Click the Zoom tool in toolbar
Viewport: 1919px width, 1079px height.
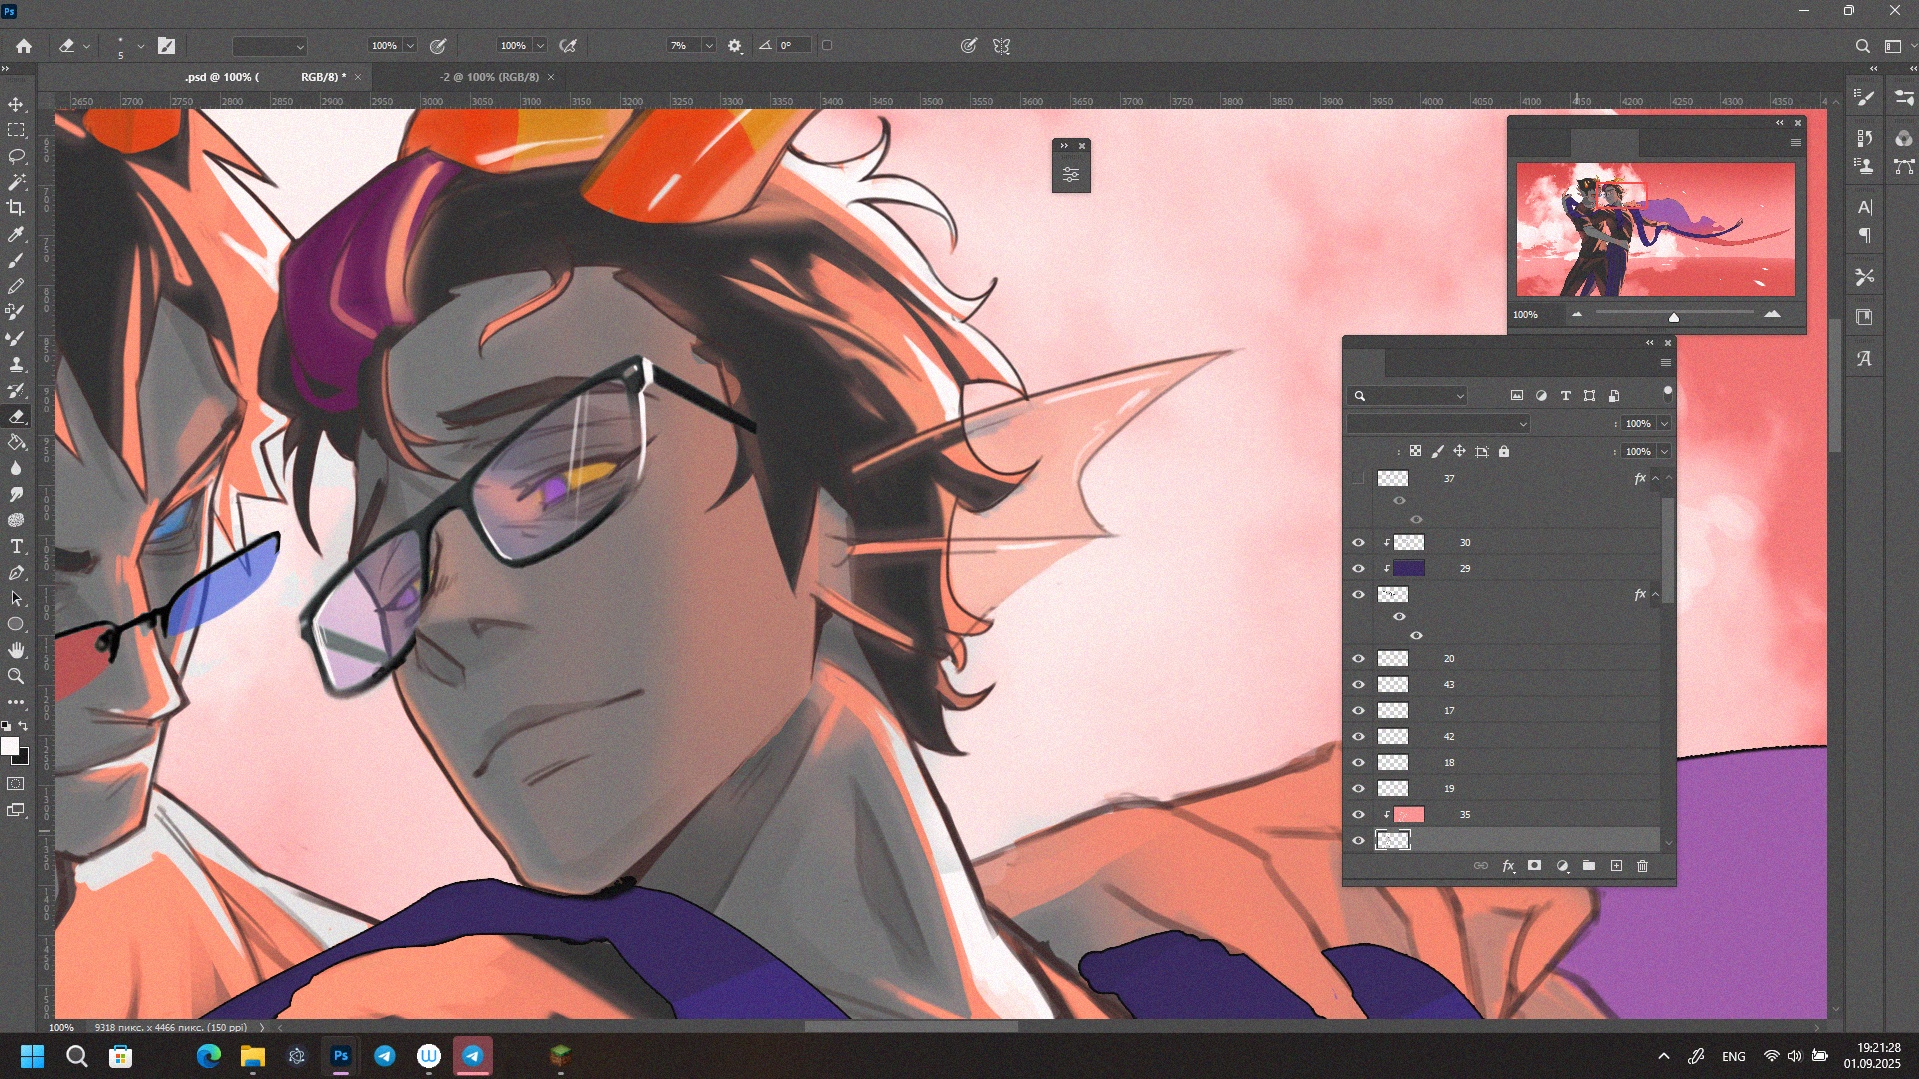(x=16, y=677)
